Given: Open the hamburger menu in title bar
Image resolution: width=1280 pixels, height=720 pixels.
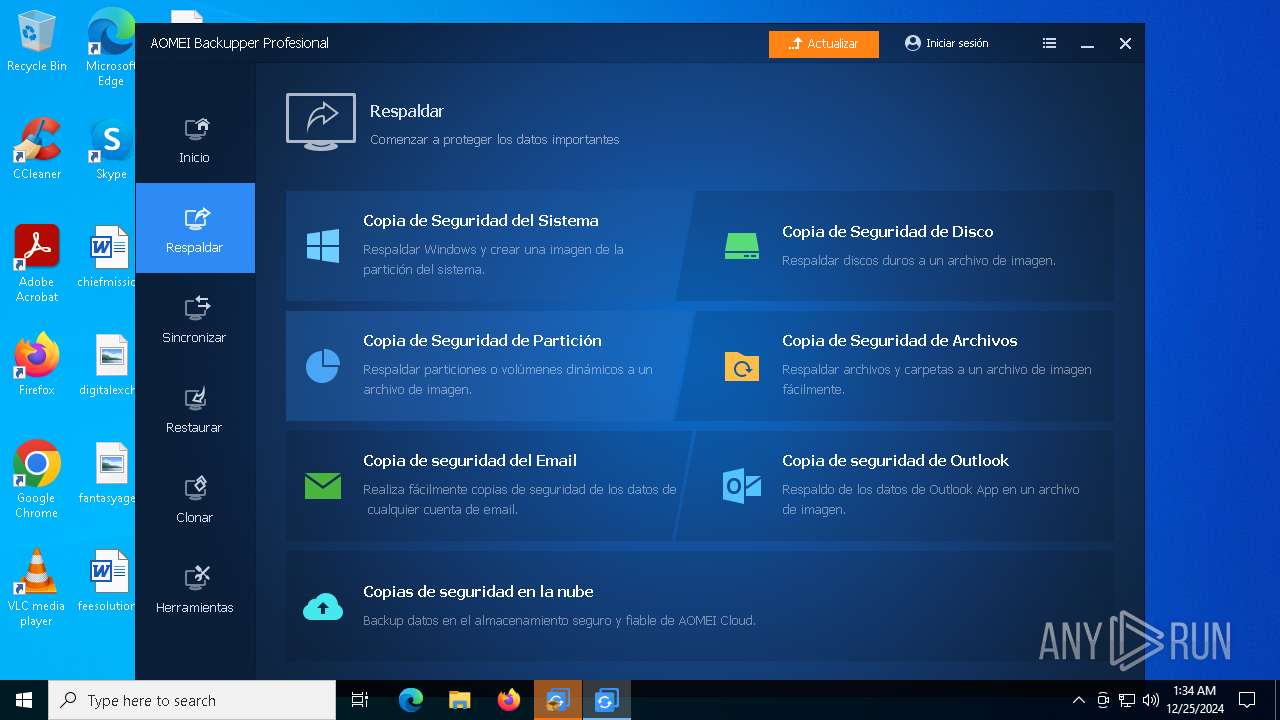Looking at the screenshot, I should point(1049,44).
